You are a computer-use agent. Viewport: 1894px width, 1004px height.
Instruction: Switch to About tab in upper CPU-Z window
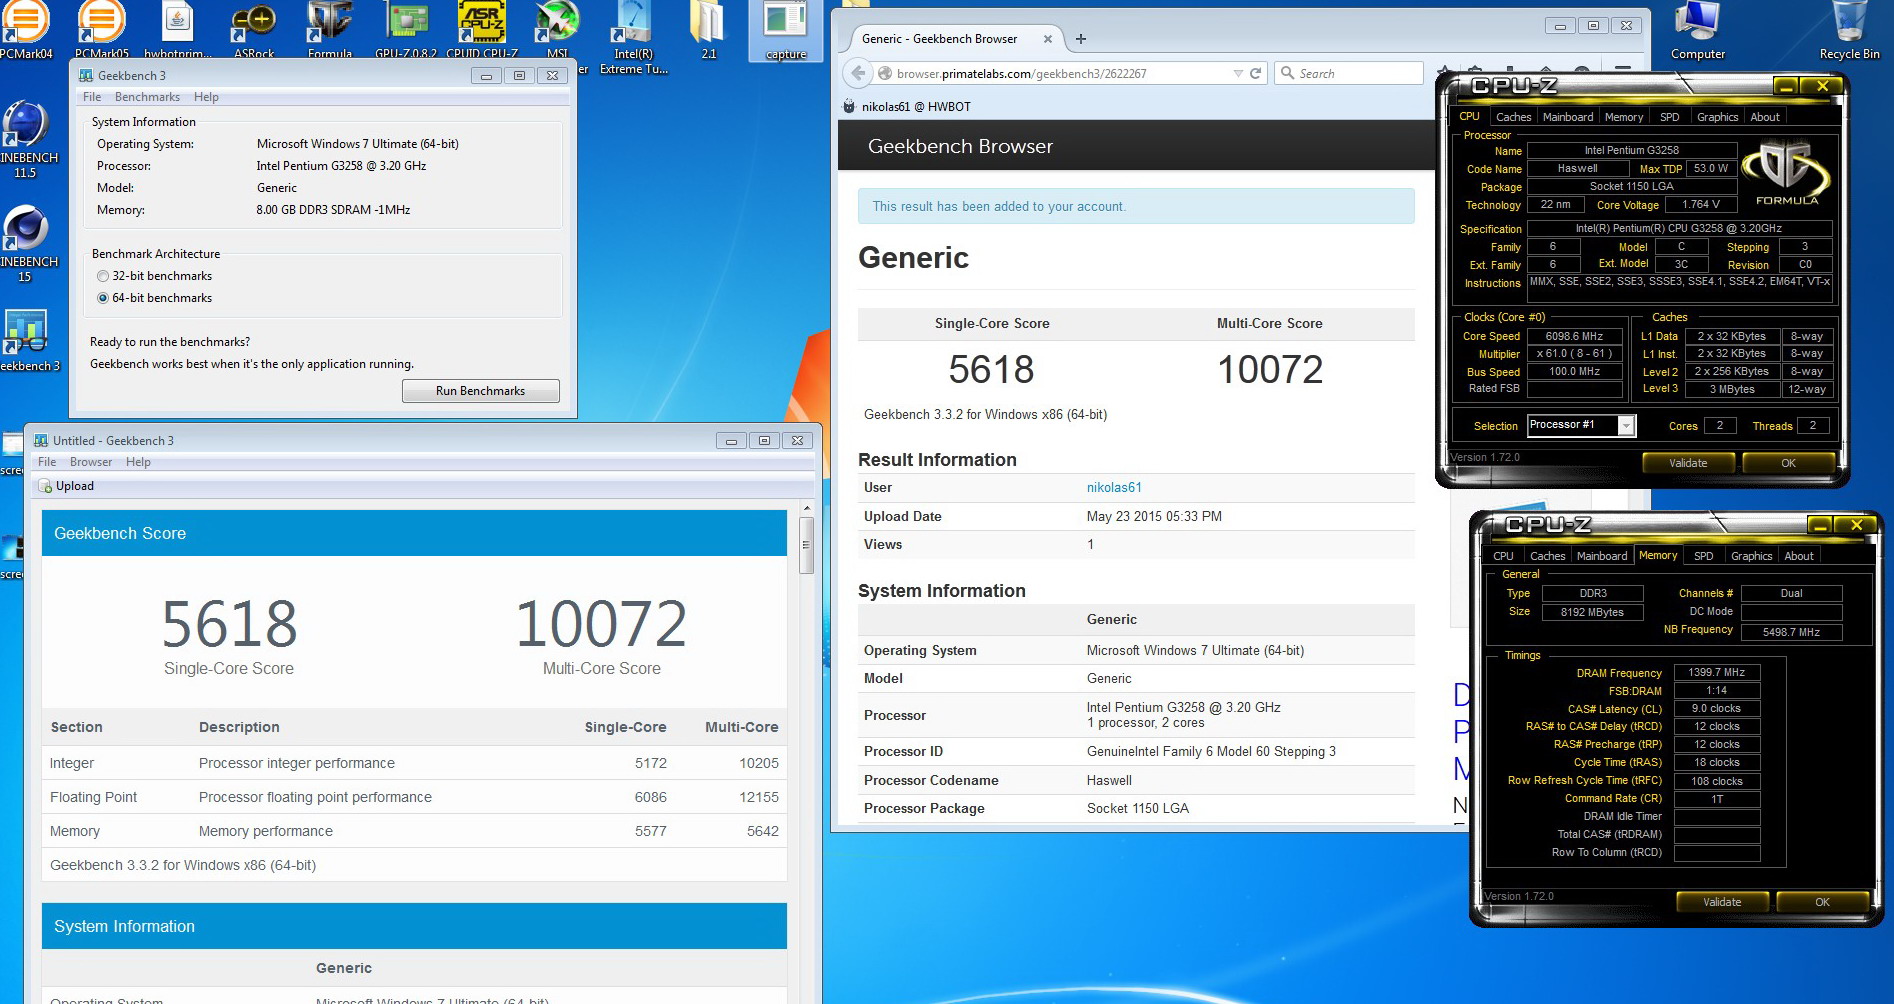click(x=1765, y=117)
